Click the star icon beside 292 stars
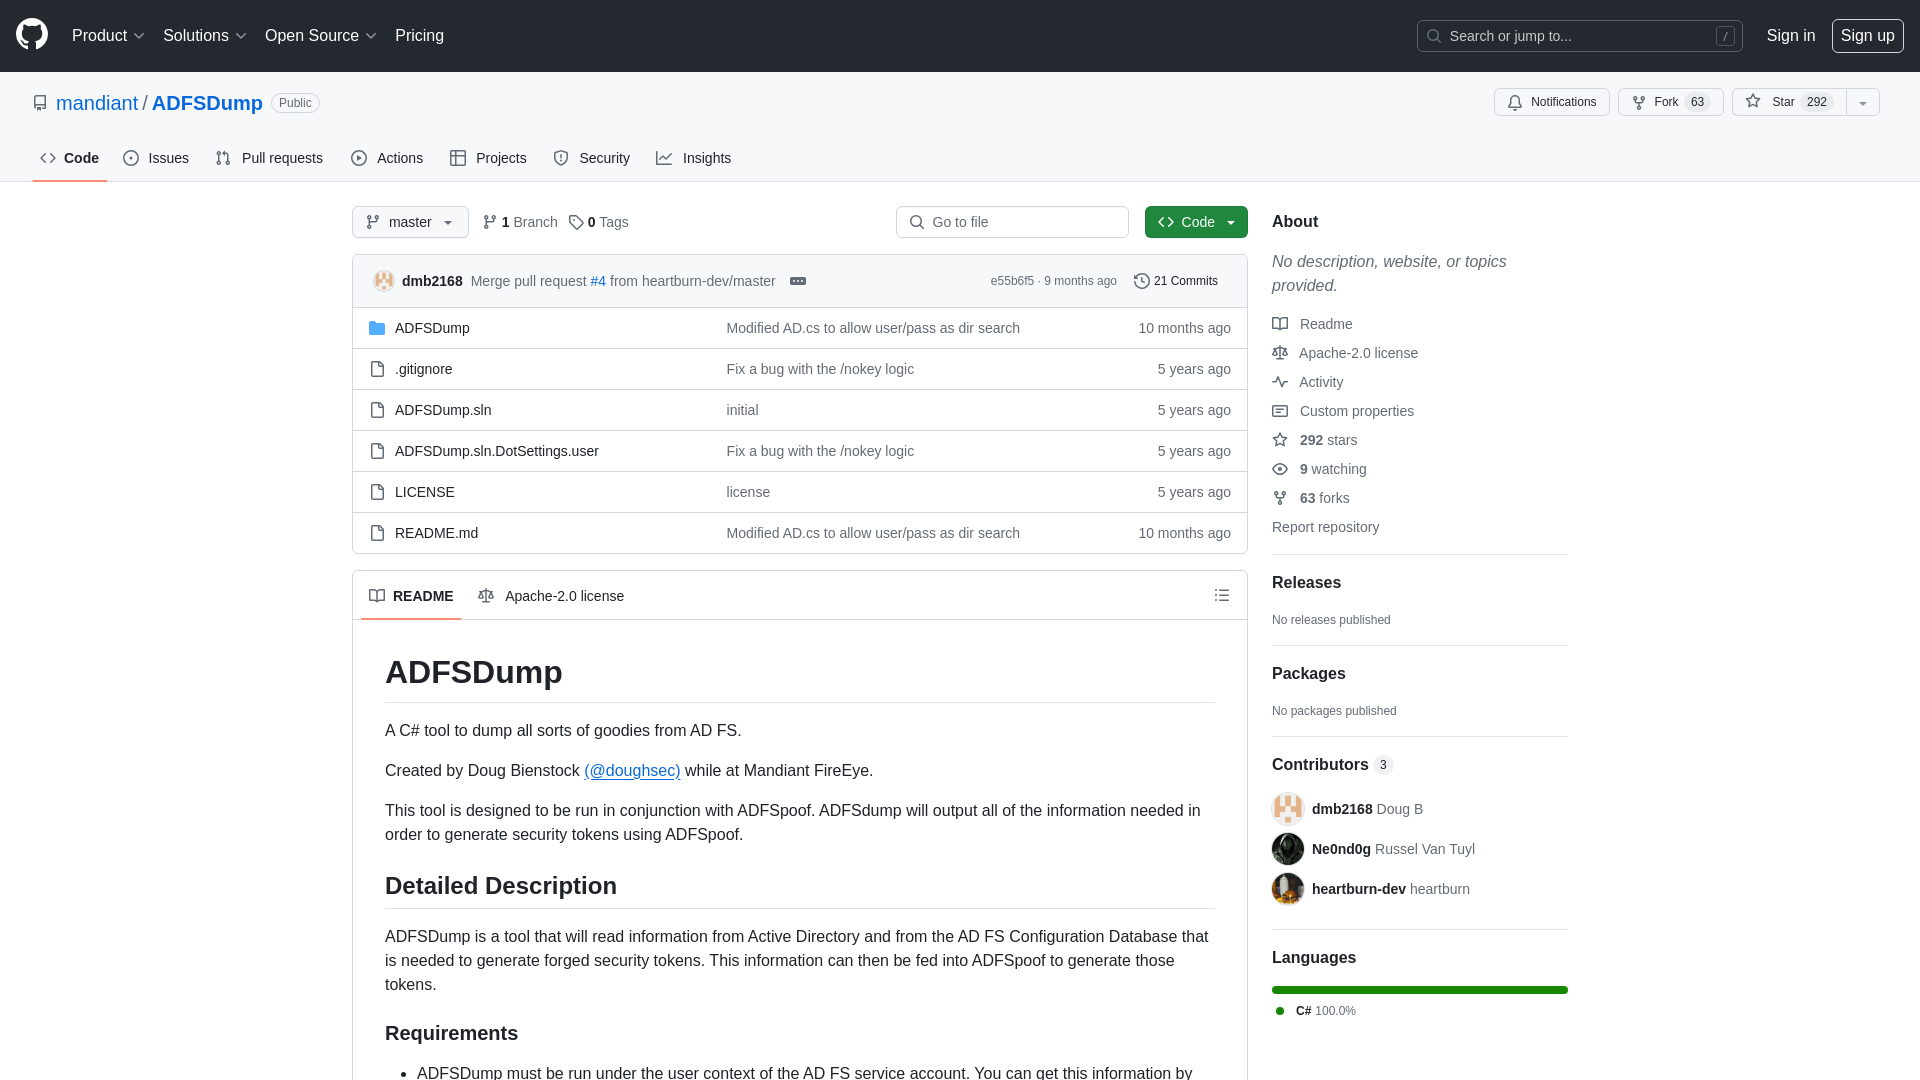 pyautogui.click(x=1280, y=440)
